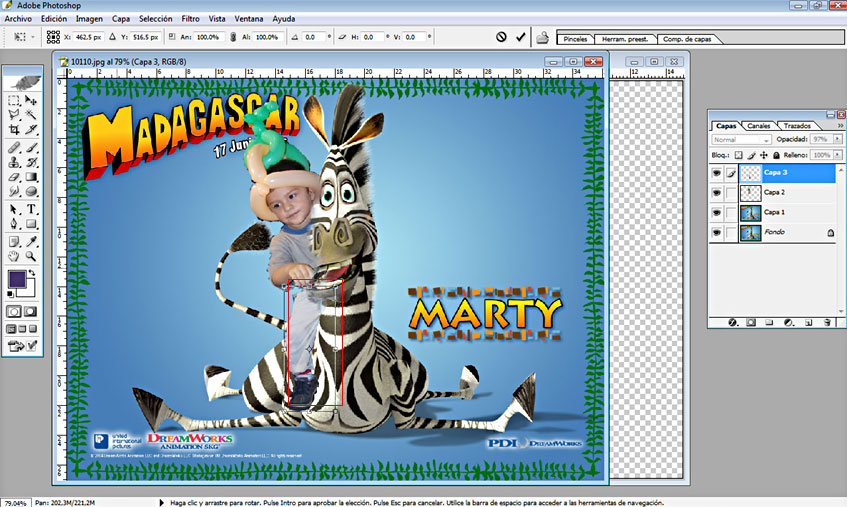The width and height of the screenshot is (847, 507).
Task: Create a new layer icon
Action: coord(809,322)
